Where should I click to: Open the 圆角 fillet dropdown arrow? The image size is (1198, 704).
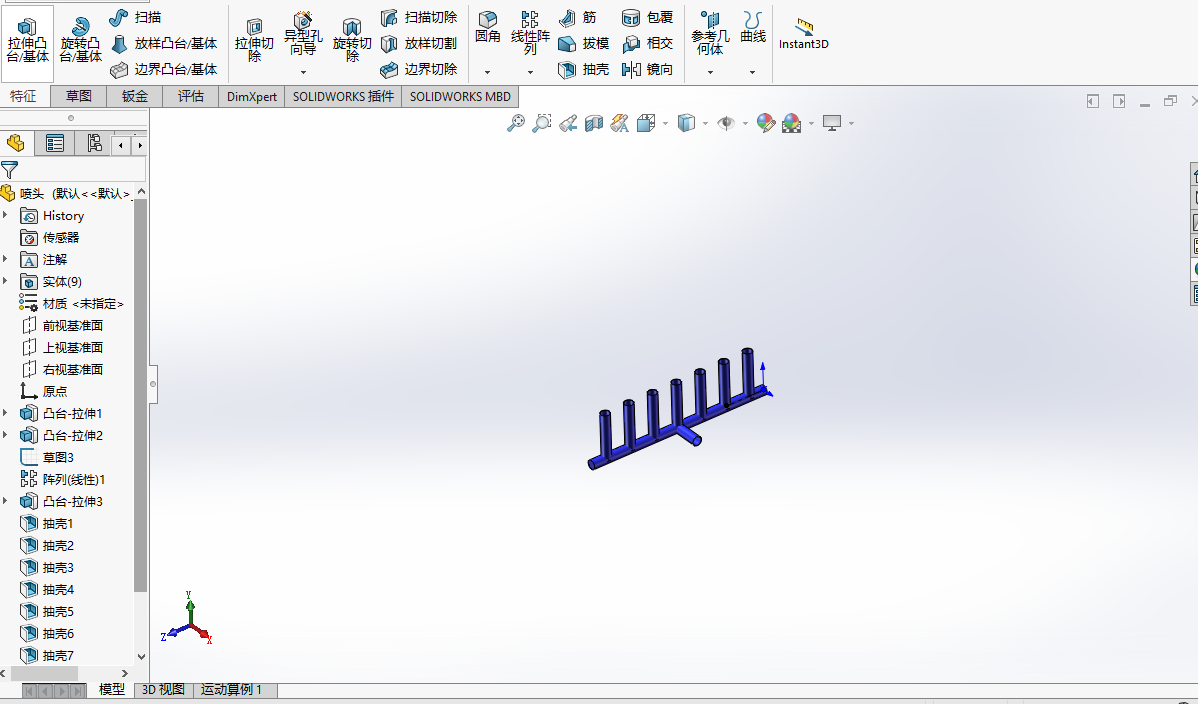487,73
